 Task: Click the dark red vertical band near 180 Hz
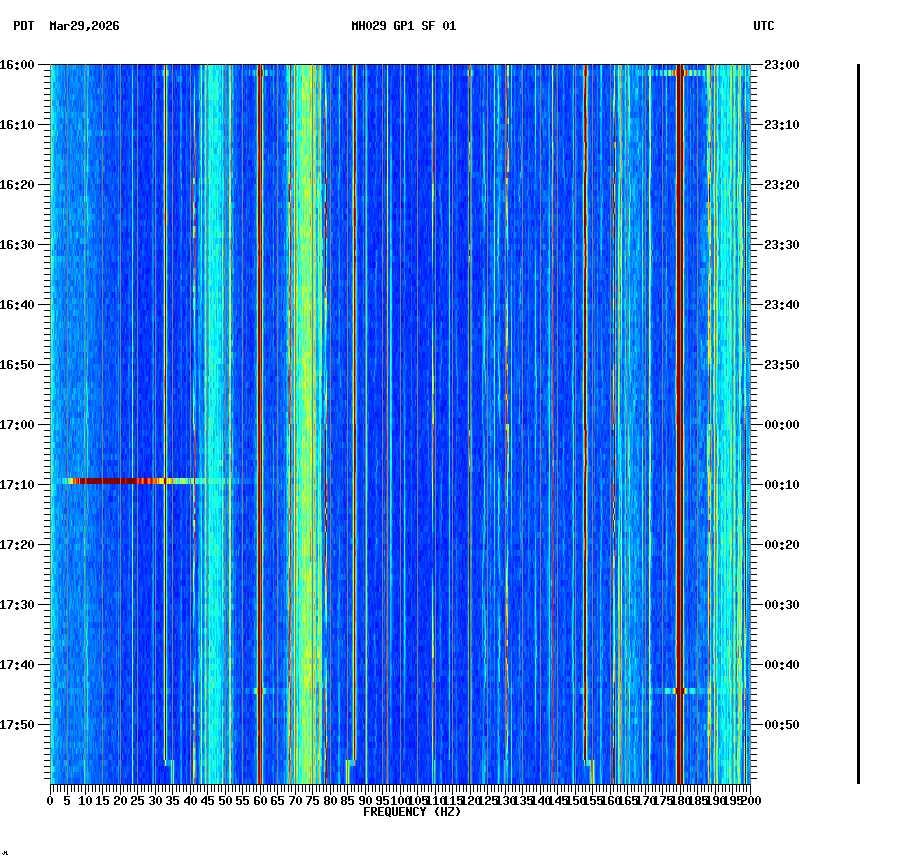point(681,400)
